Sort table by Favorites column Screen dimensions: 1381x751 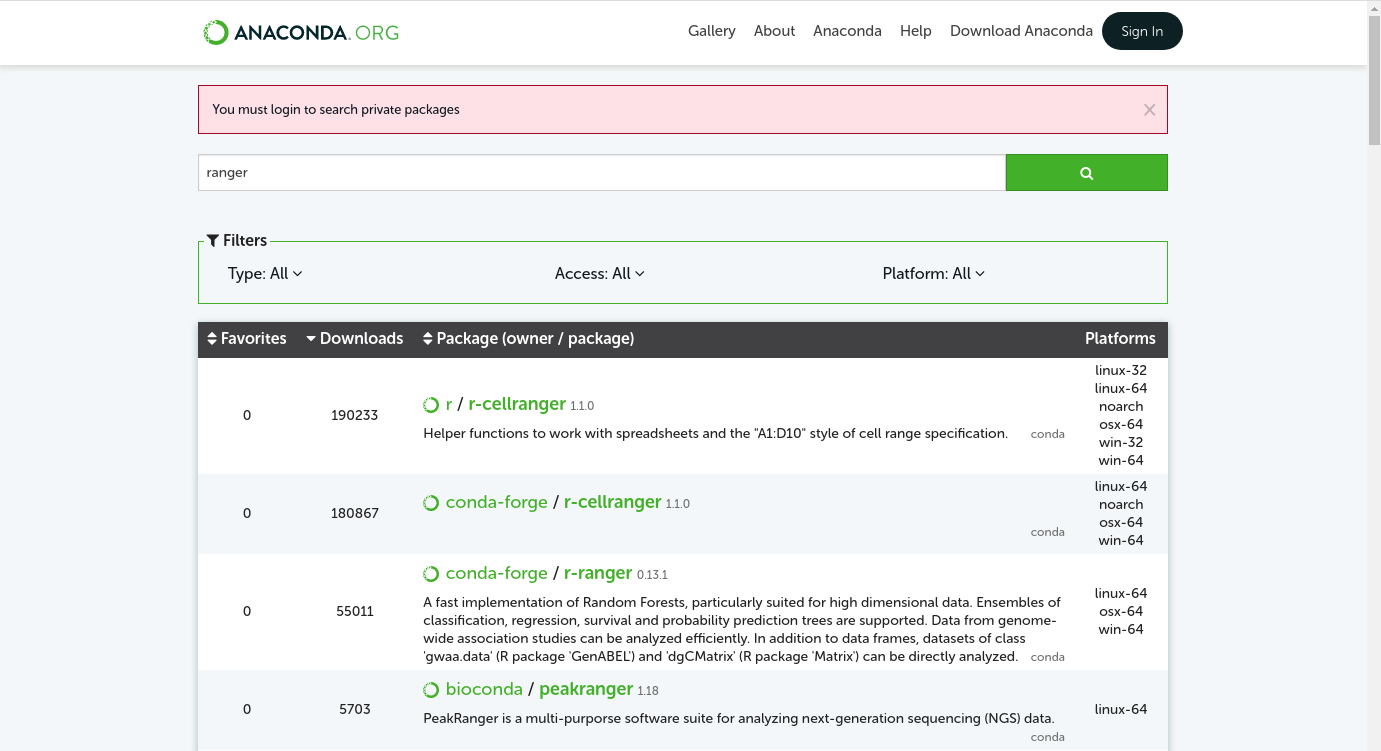coord(246,339)
